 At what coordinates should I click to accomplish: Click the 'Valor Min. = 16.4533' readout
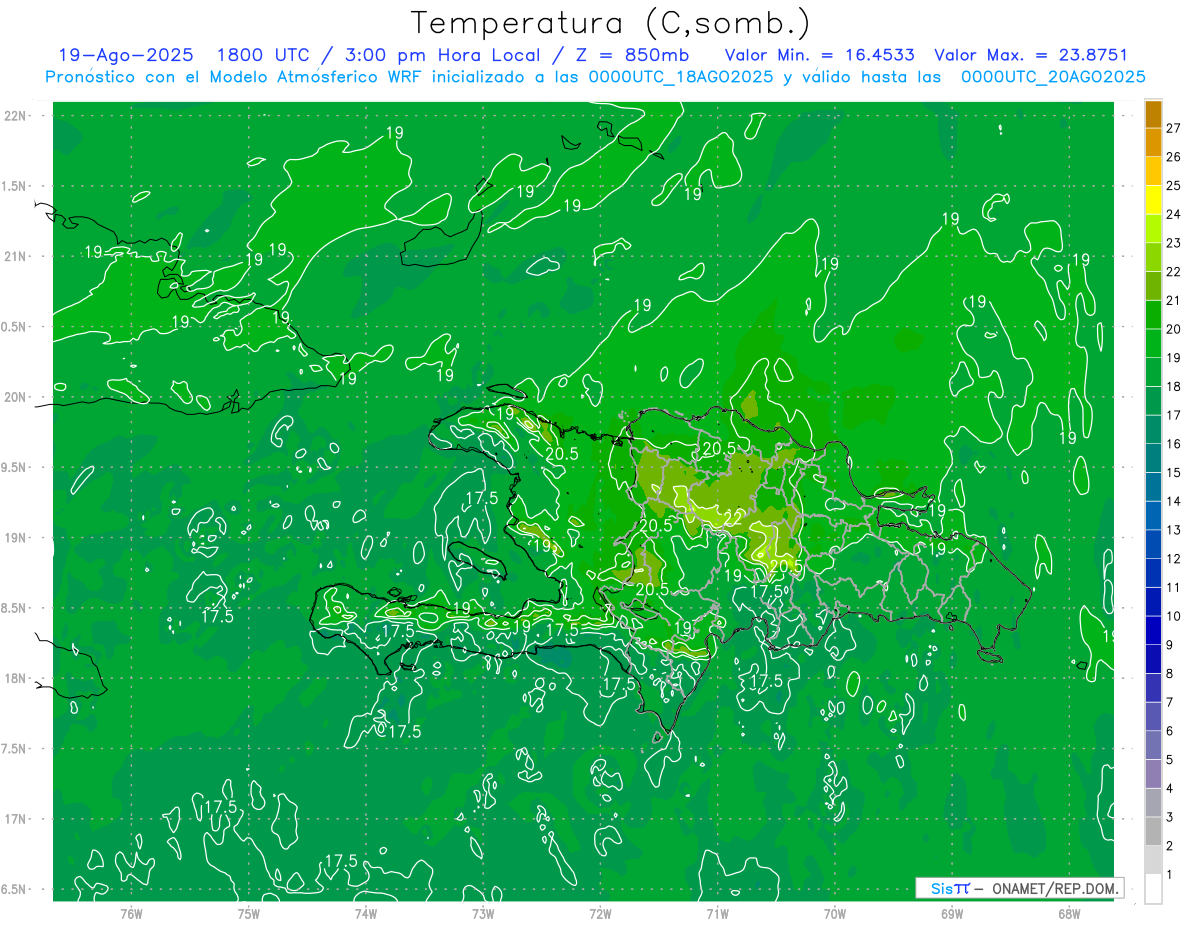point(820,55)
